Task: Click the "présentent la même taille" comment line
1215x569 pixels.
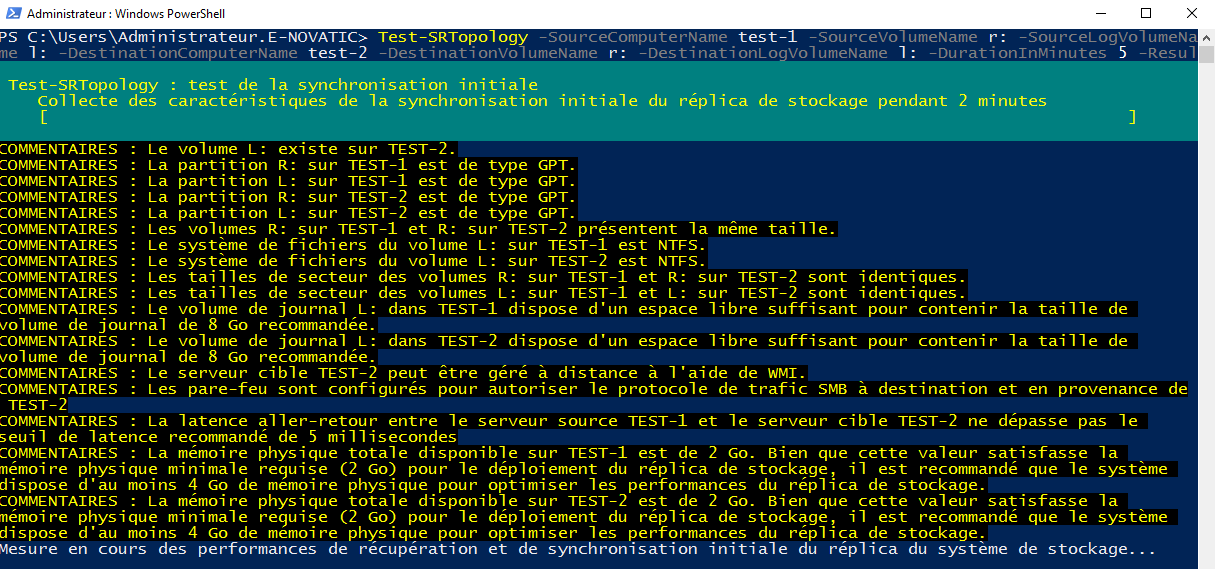Action: (418, 229)
